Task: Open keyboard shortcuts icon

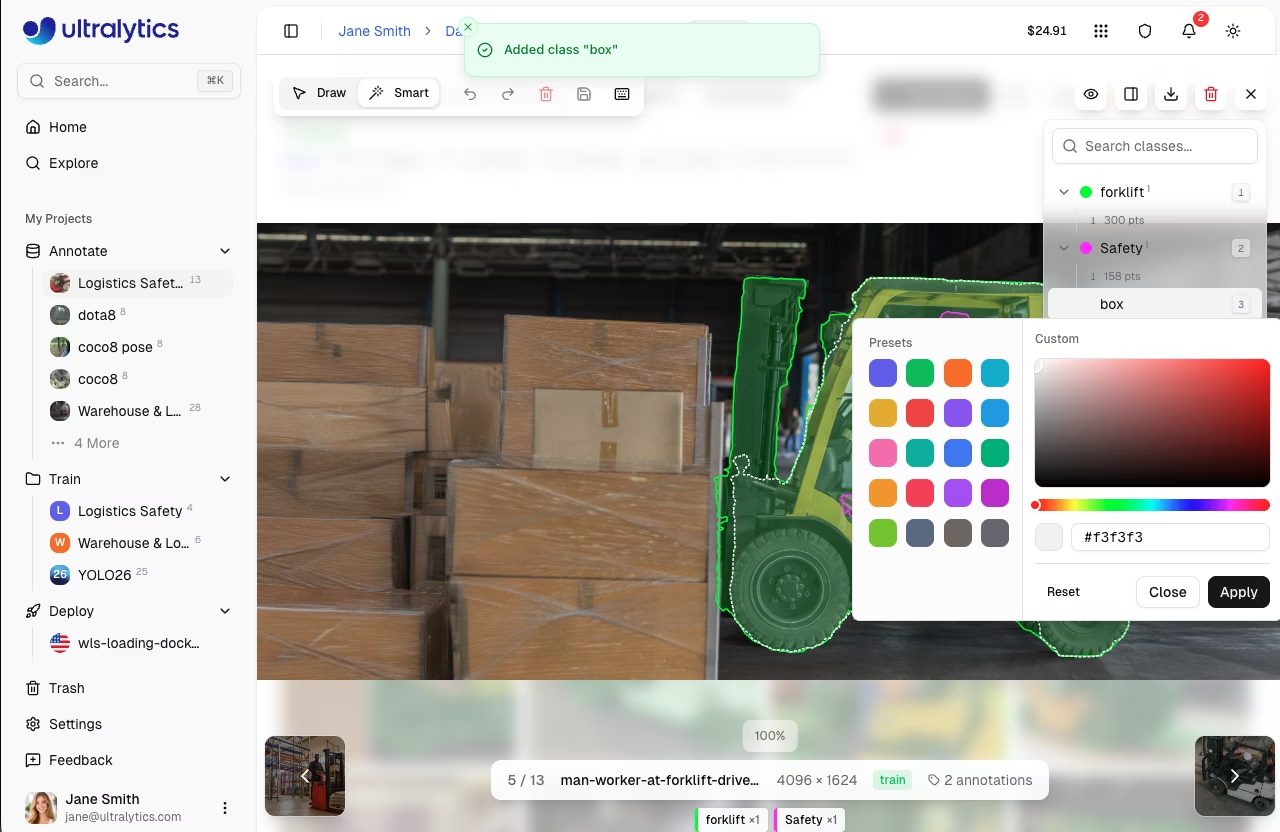Action: coord(622,94)
